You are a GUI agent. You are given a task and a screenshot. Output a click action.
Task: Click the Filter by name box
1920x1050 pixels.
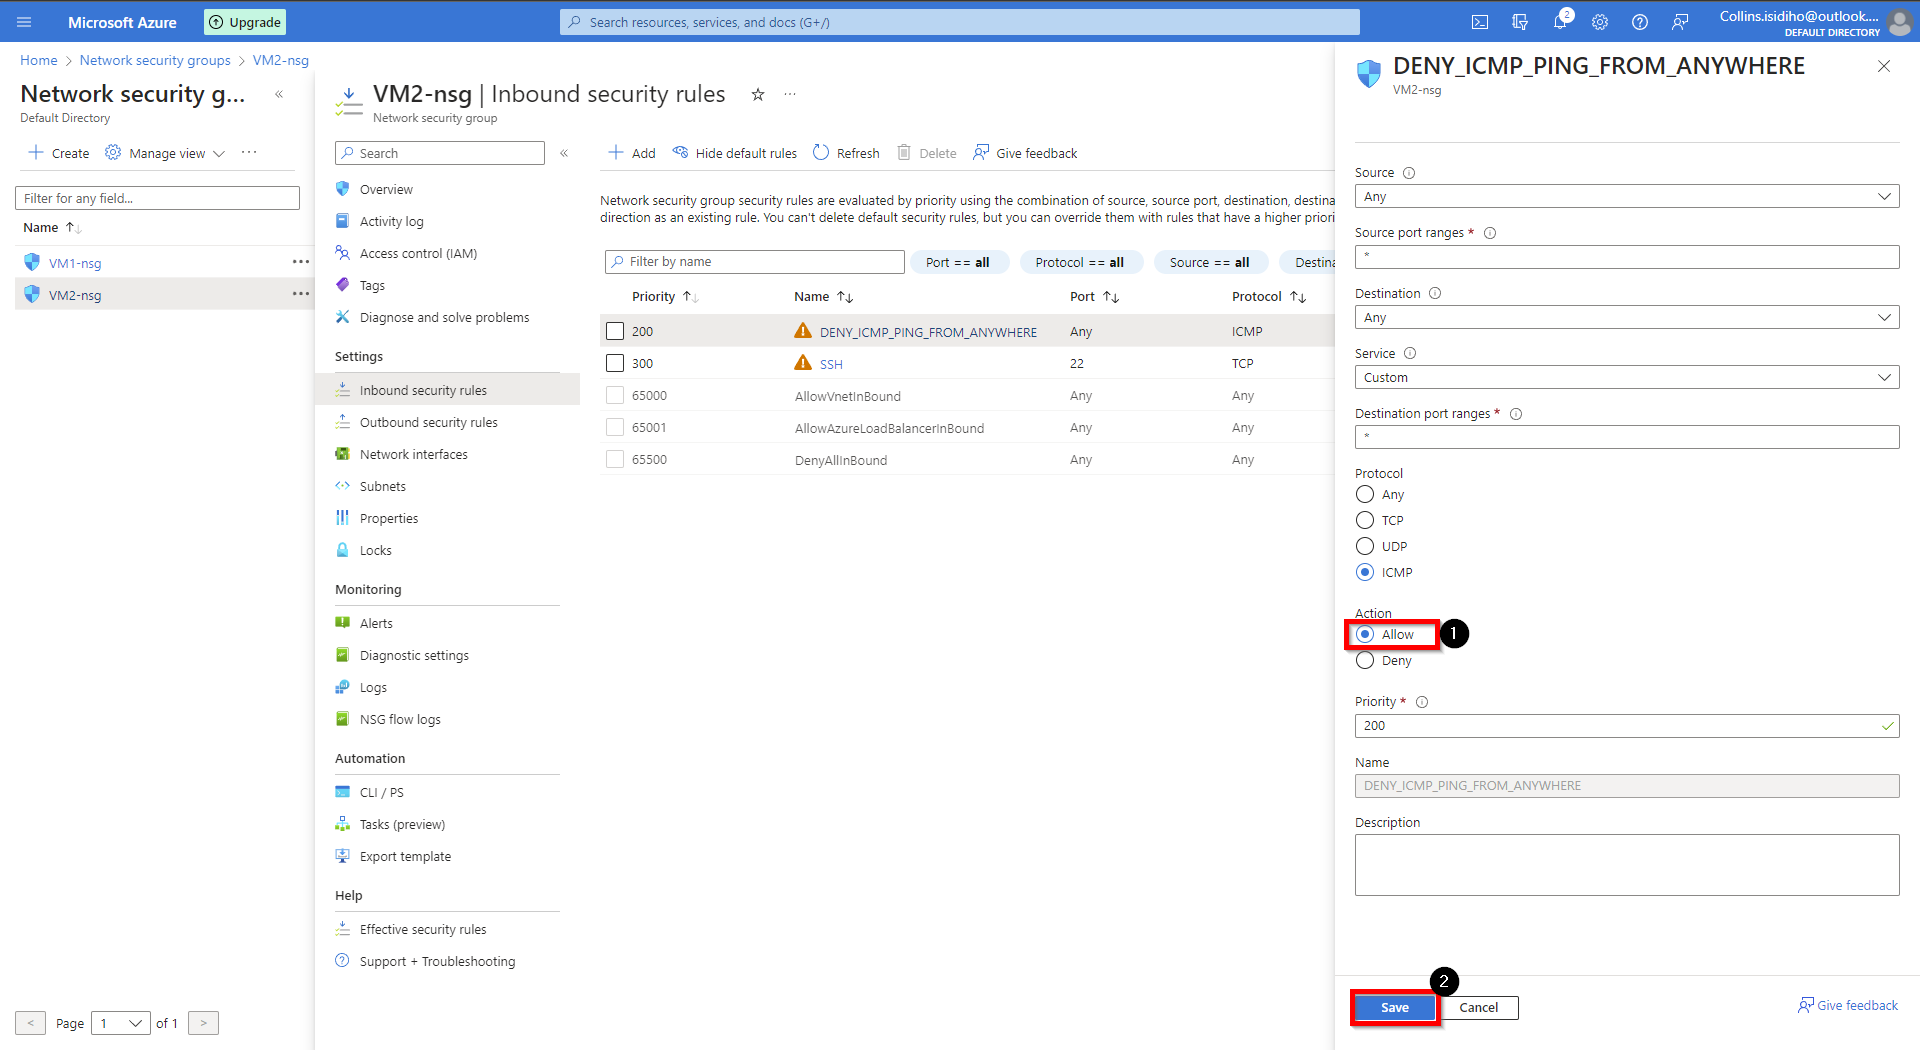coord(755,262)
